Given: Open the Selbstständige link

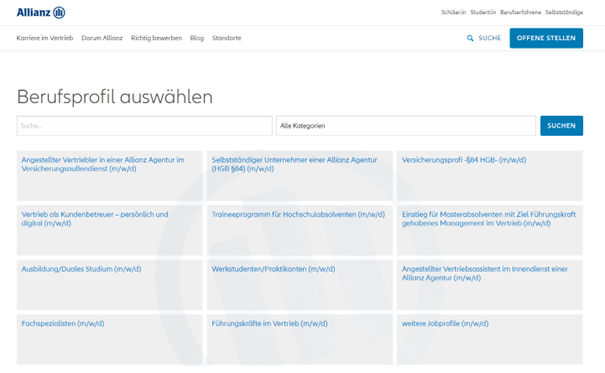Looking at the screenshot, I should tap(564, 12).
